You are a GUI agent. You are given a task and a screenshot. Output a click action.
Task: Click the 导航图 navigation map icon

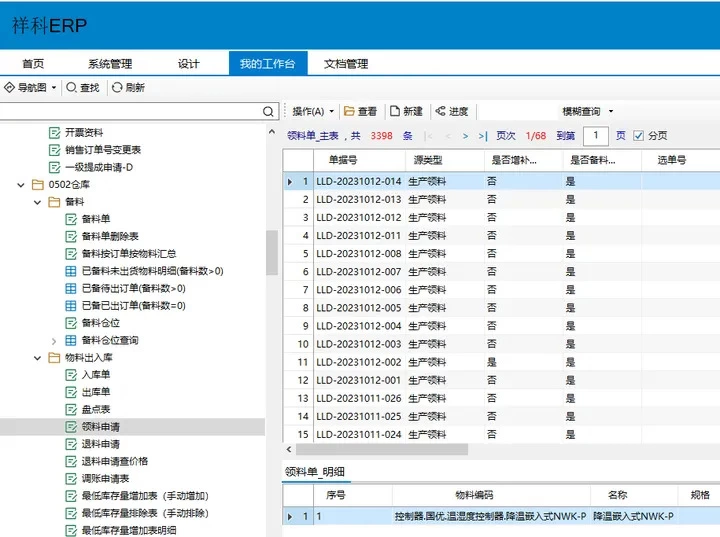click(x=10, y=88)
